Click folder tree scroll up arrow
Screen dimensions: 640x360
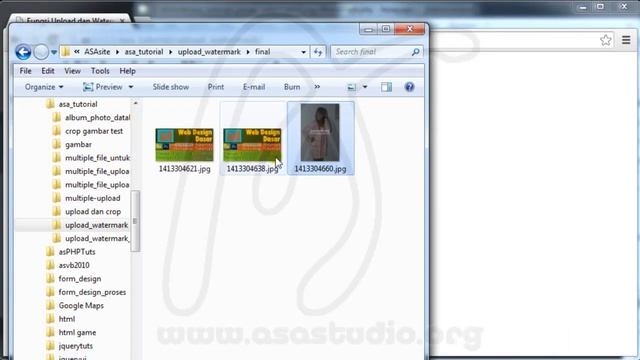coord(136,103)
